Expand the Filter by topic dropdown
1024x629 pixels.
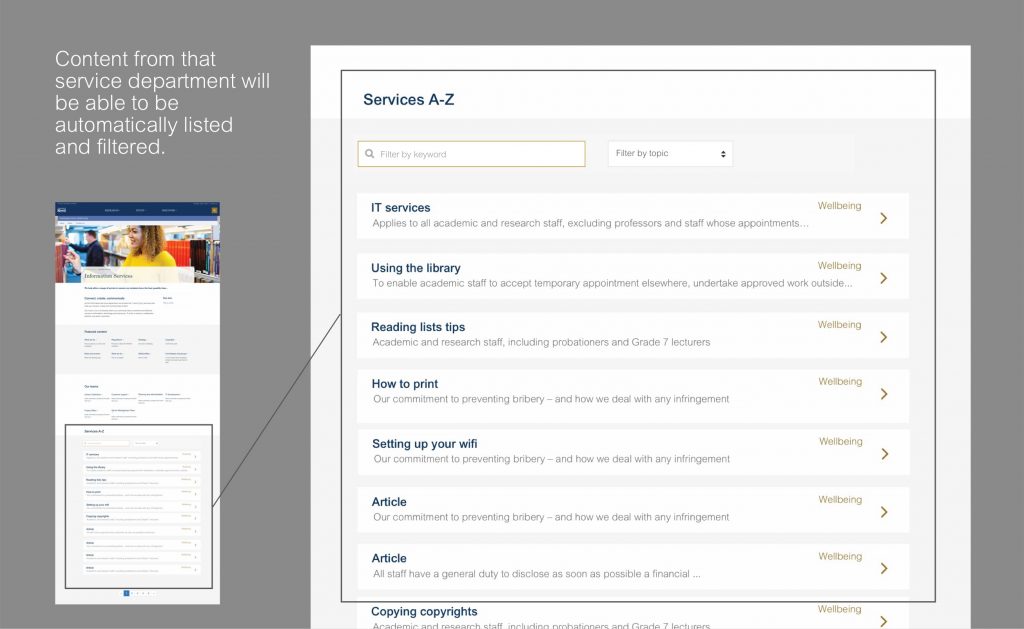(670, 154)
